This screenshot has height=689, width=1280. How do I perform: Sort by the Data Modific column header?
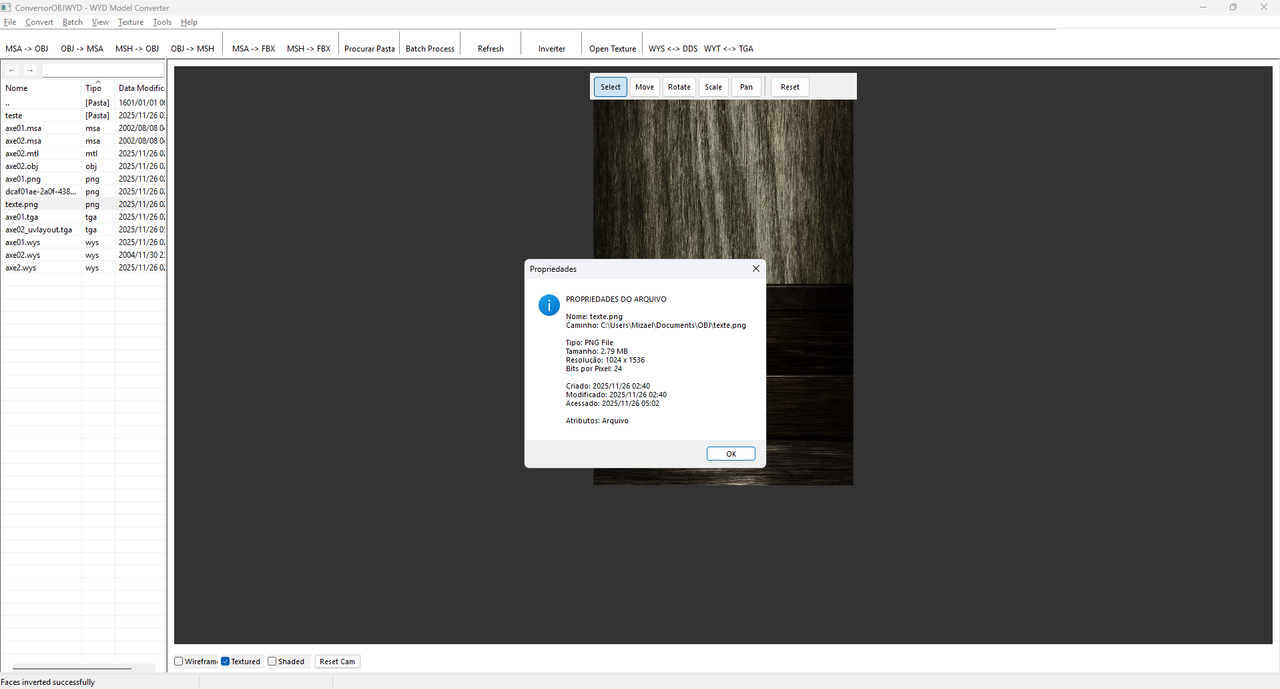(140, 88)
